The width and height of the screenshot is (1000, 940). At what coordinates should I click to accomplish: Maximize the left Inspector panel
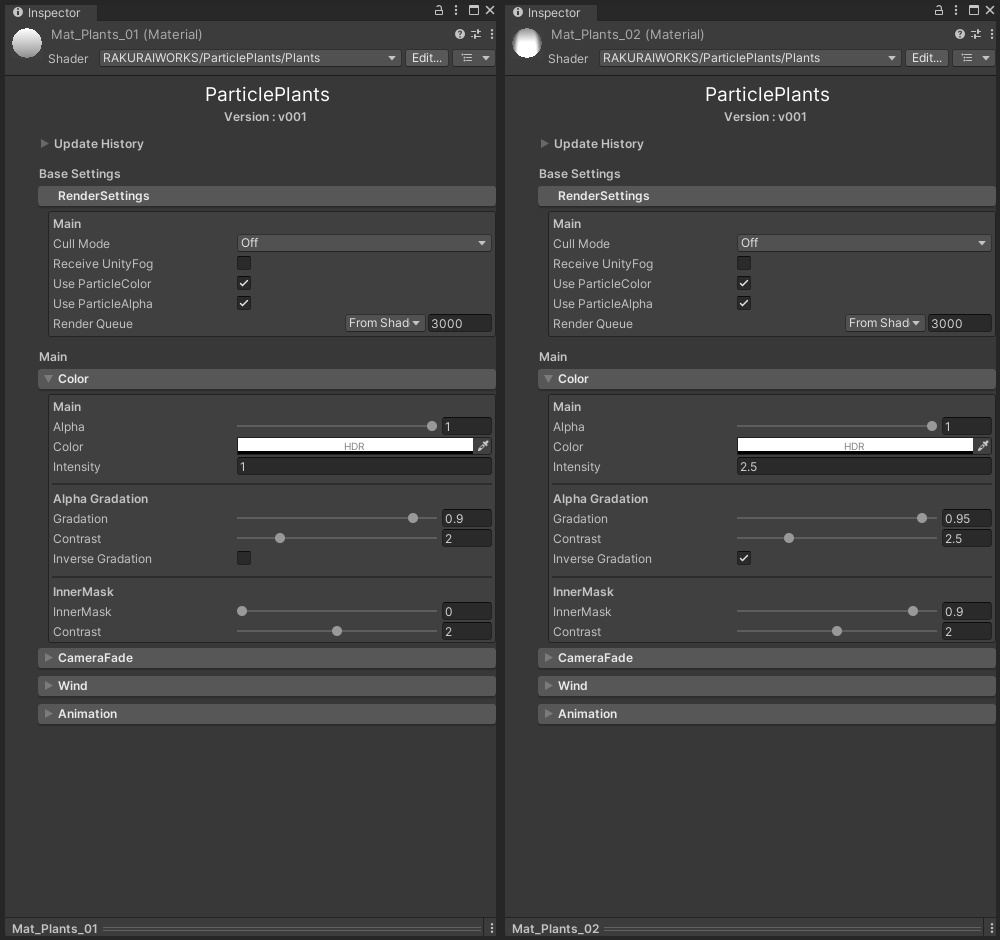[474, 10]
